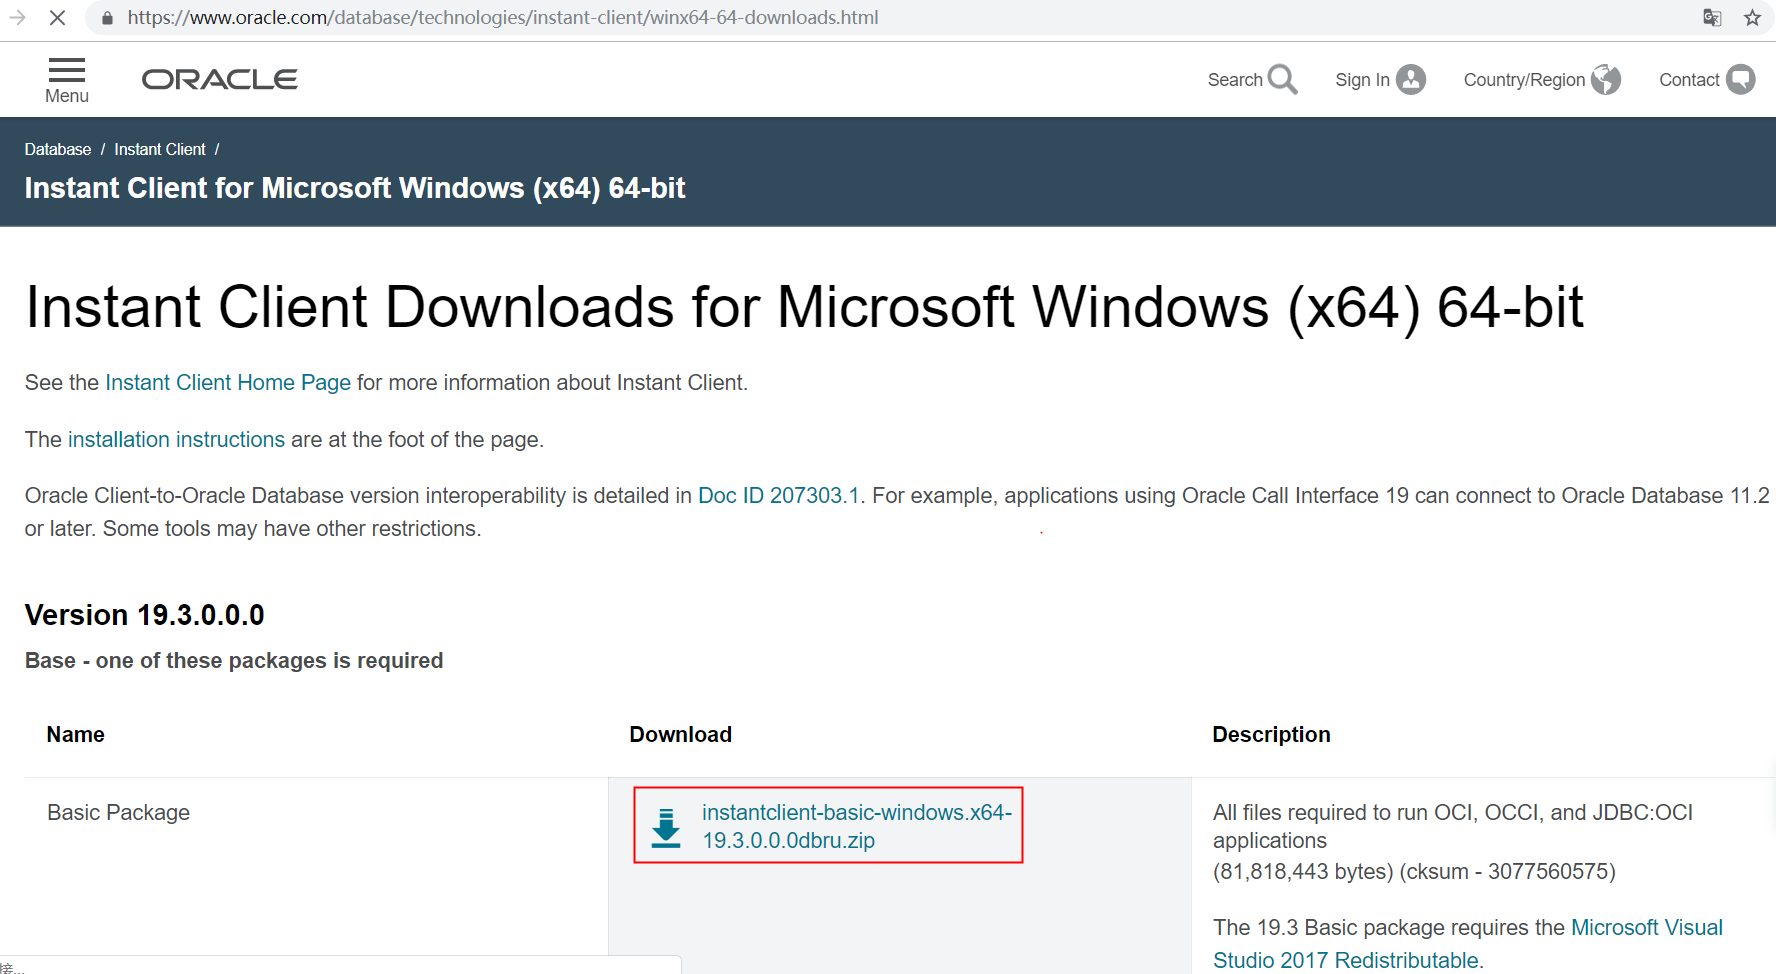Click the Contact chat bubble icon
Image resolution: width=1776 pixels, height=974 pixels.
(1741, 79)
